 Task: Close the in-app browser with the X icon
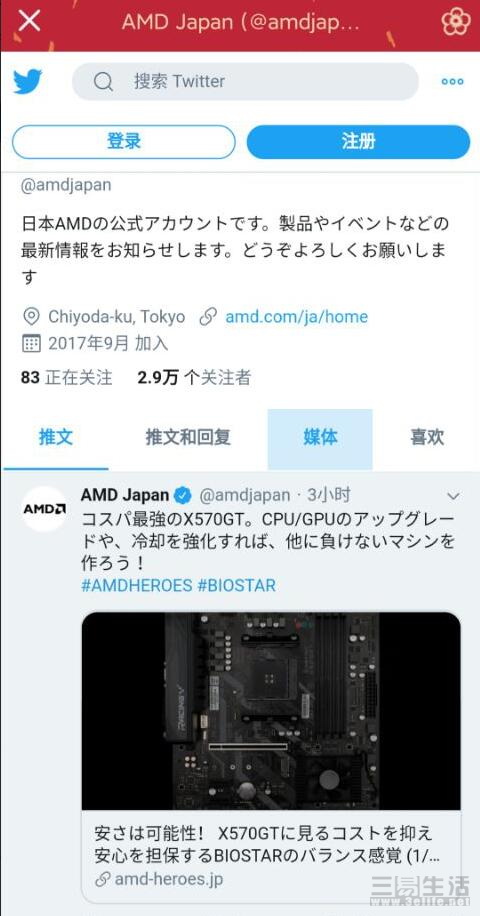29,21
